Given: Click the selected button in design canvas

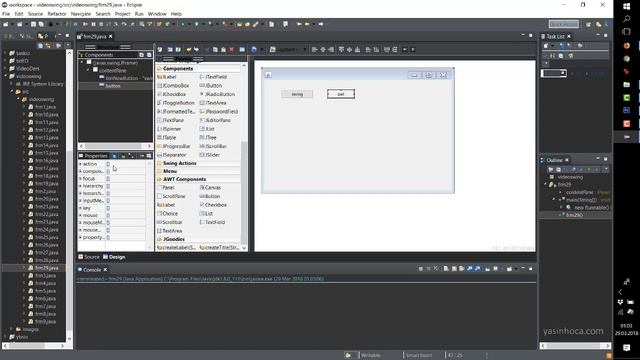Looking at the screenshot, I should [x=341, y=94].
